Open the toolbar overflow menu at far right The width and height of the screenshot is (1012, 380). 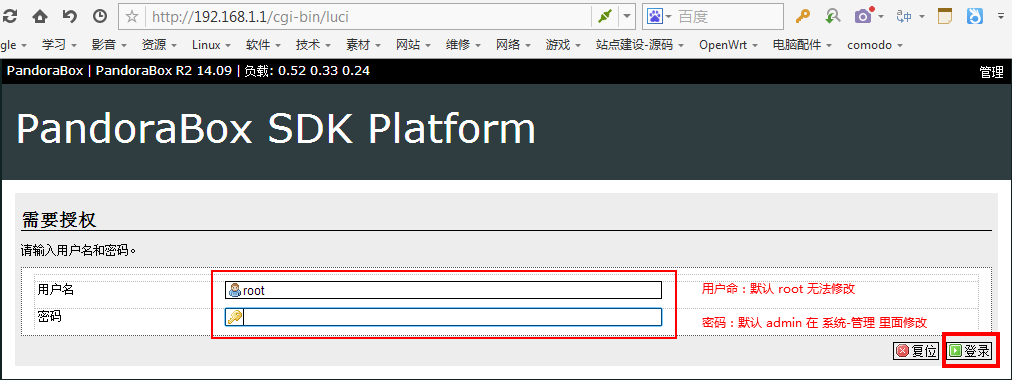point(1002,16)
